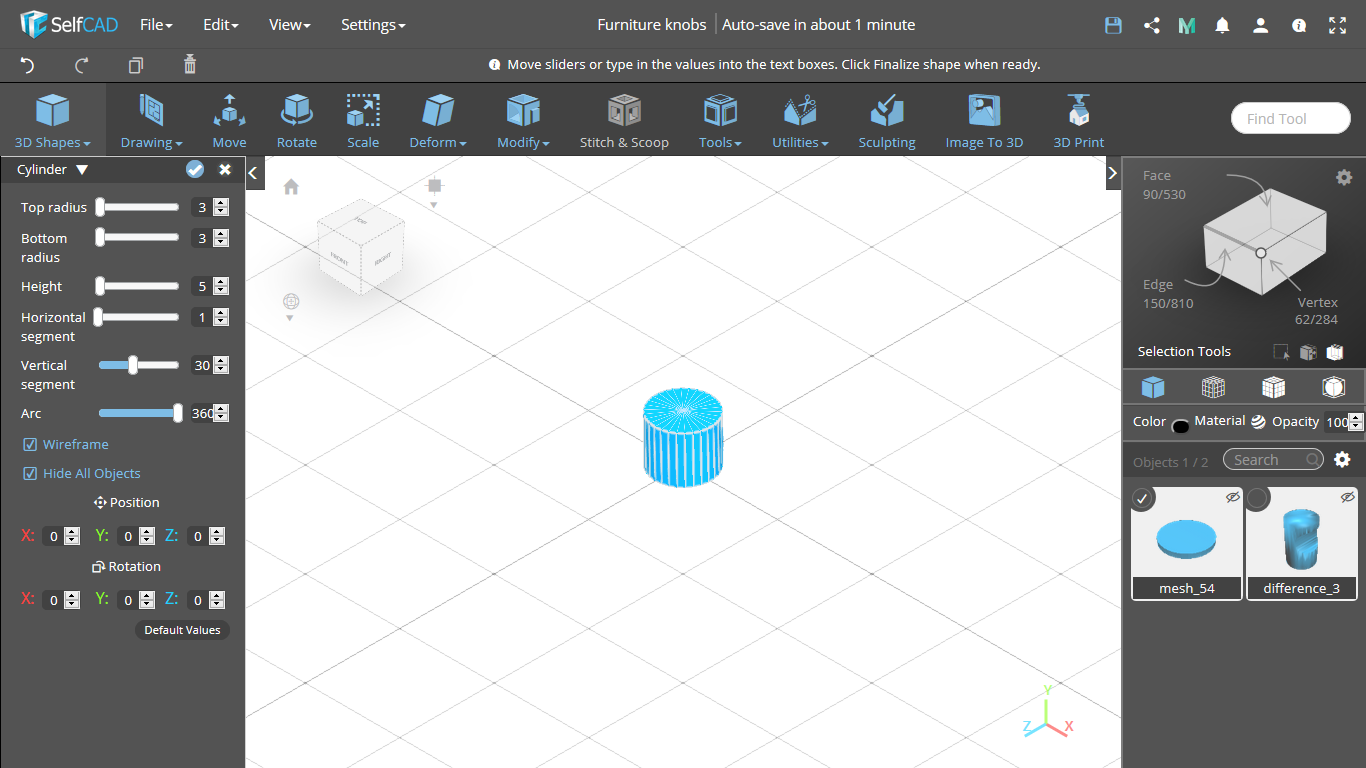Open the Sculpting tool
The height and width of the screenshot is (768, 1366).
pos(887,121)
